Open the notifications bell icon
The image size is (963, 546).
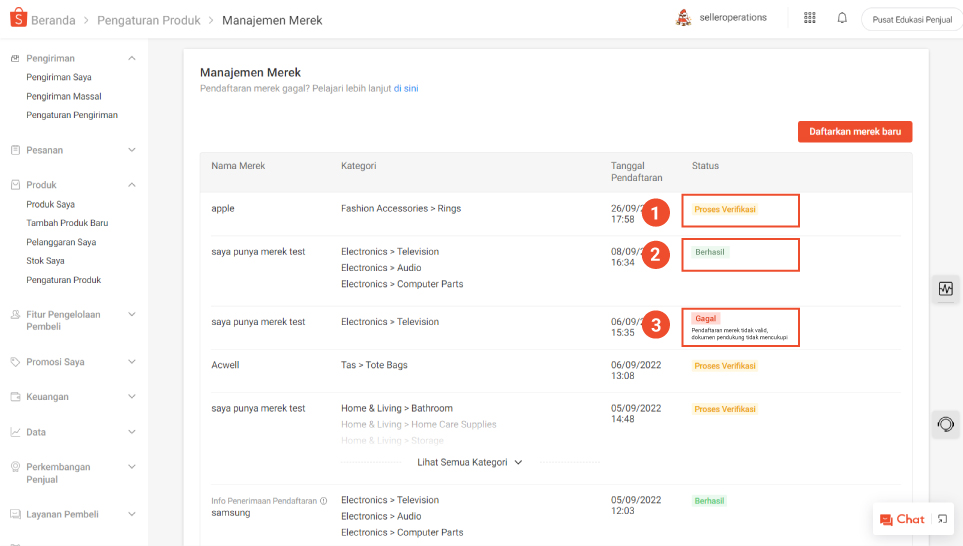(842, 18)
